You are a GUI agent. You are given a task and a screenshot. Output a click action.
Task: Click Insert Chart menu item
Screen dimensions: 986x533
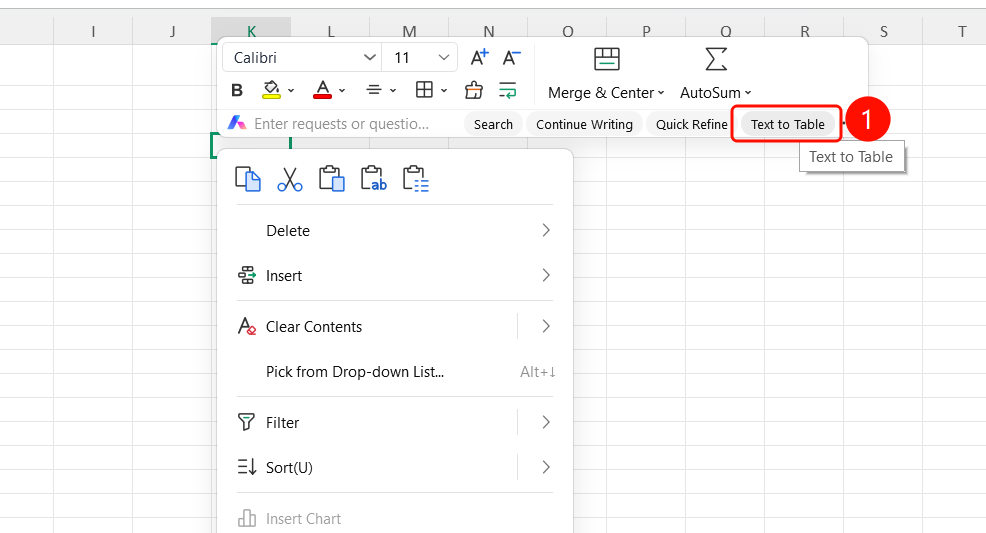[x=395, y=519]
